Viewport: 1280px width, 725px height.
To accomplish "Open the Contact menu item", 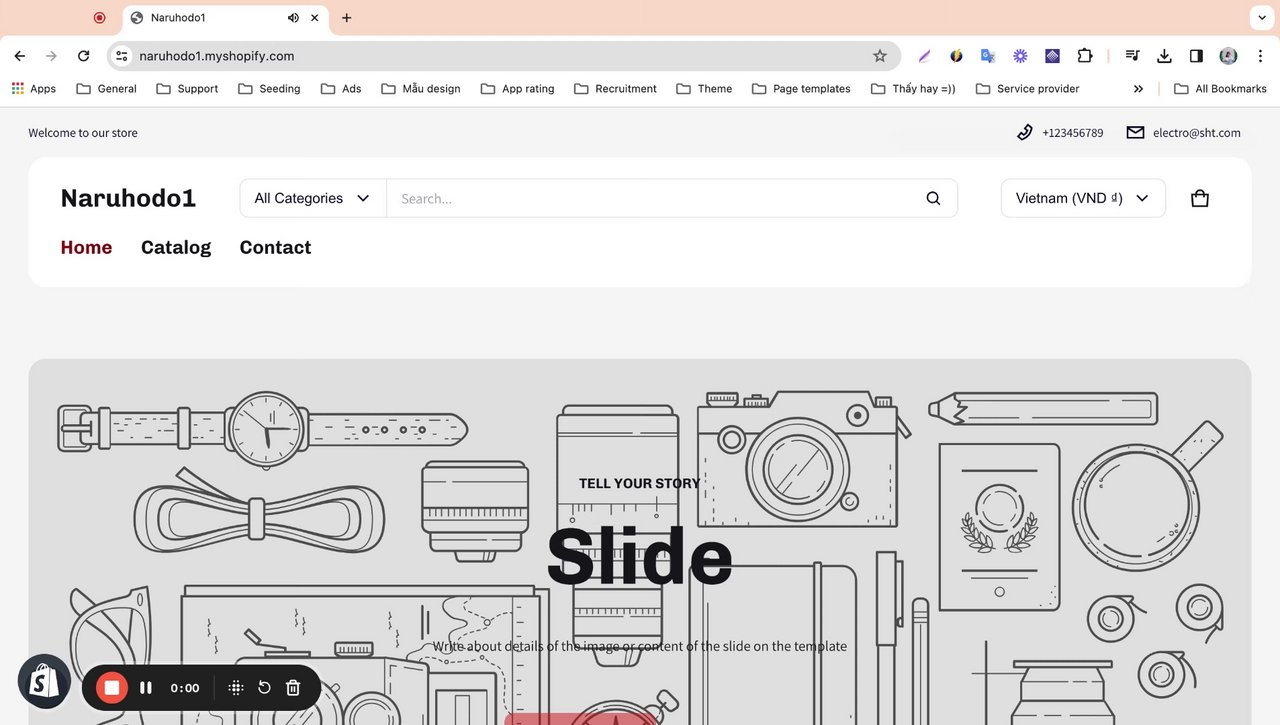I will point(275,247).
